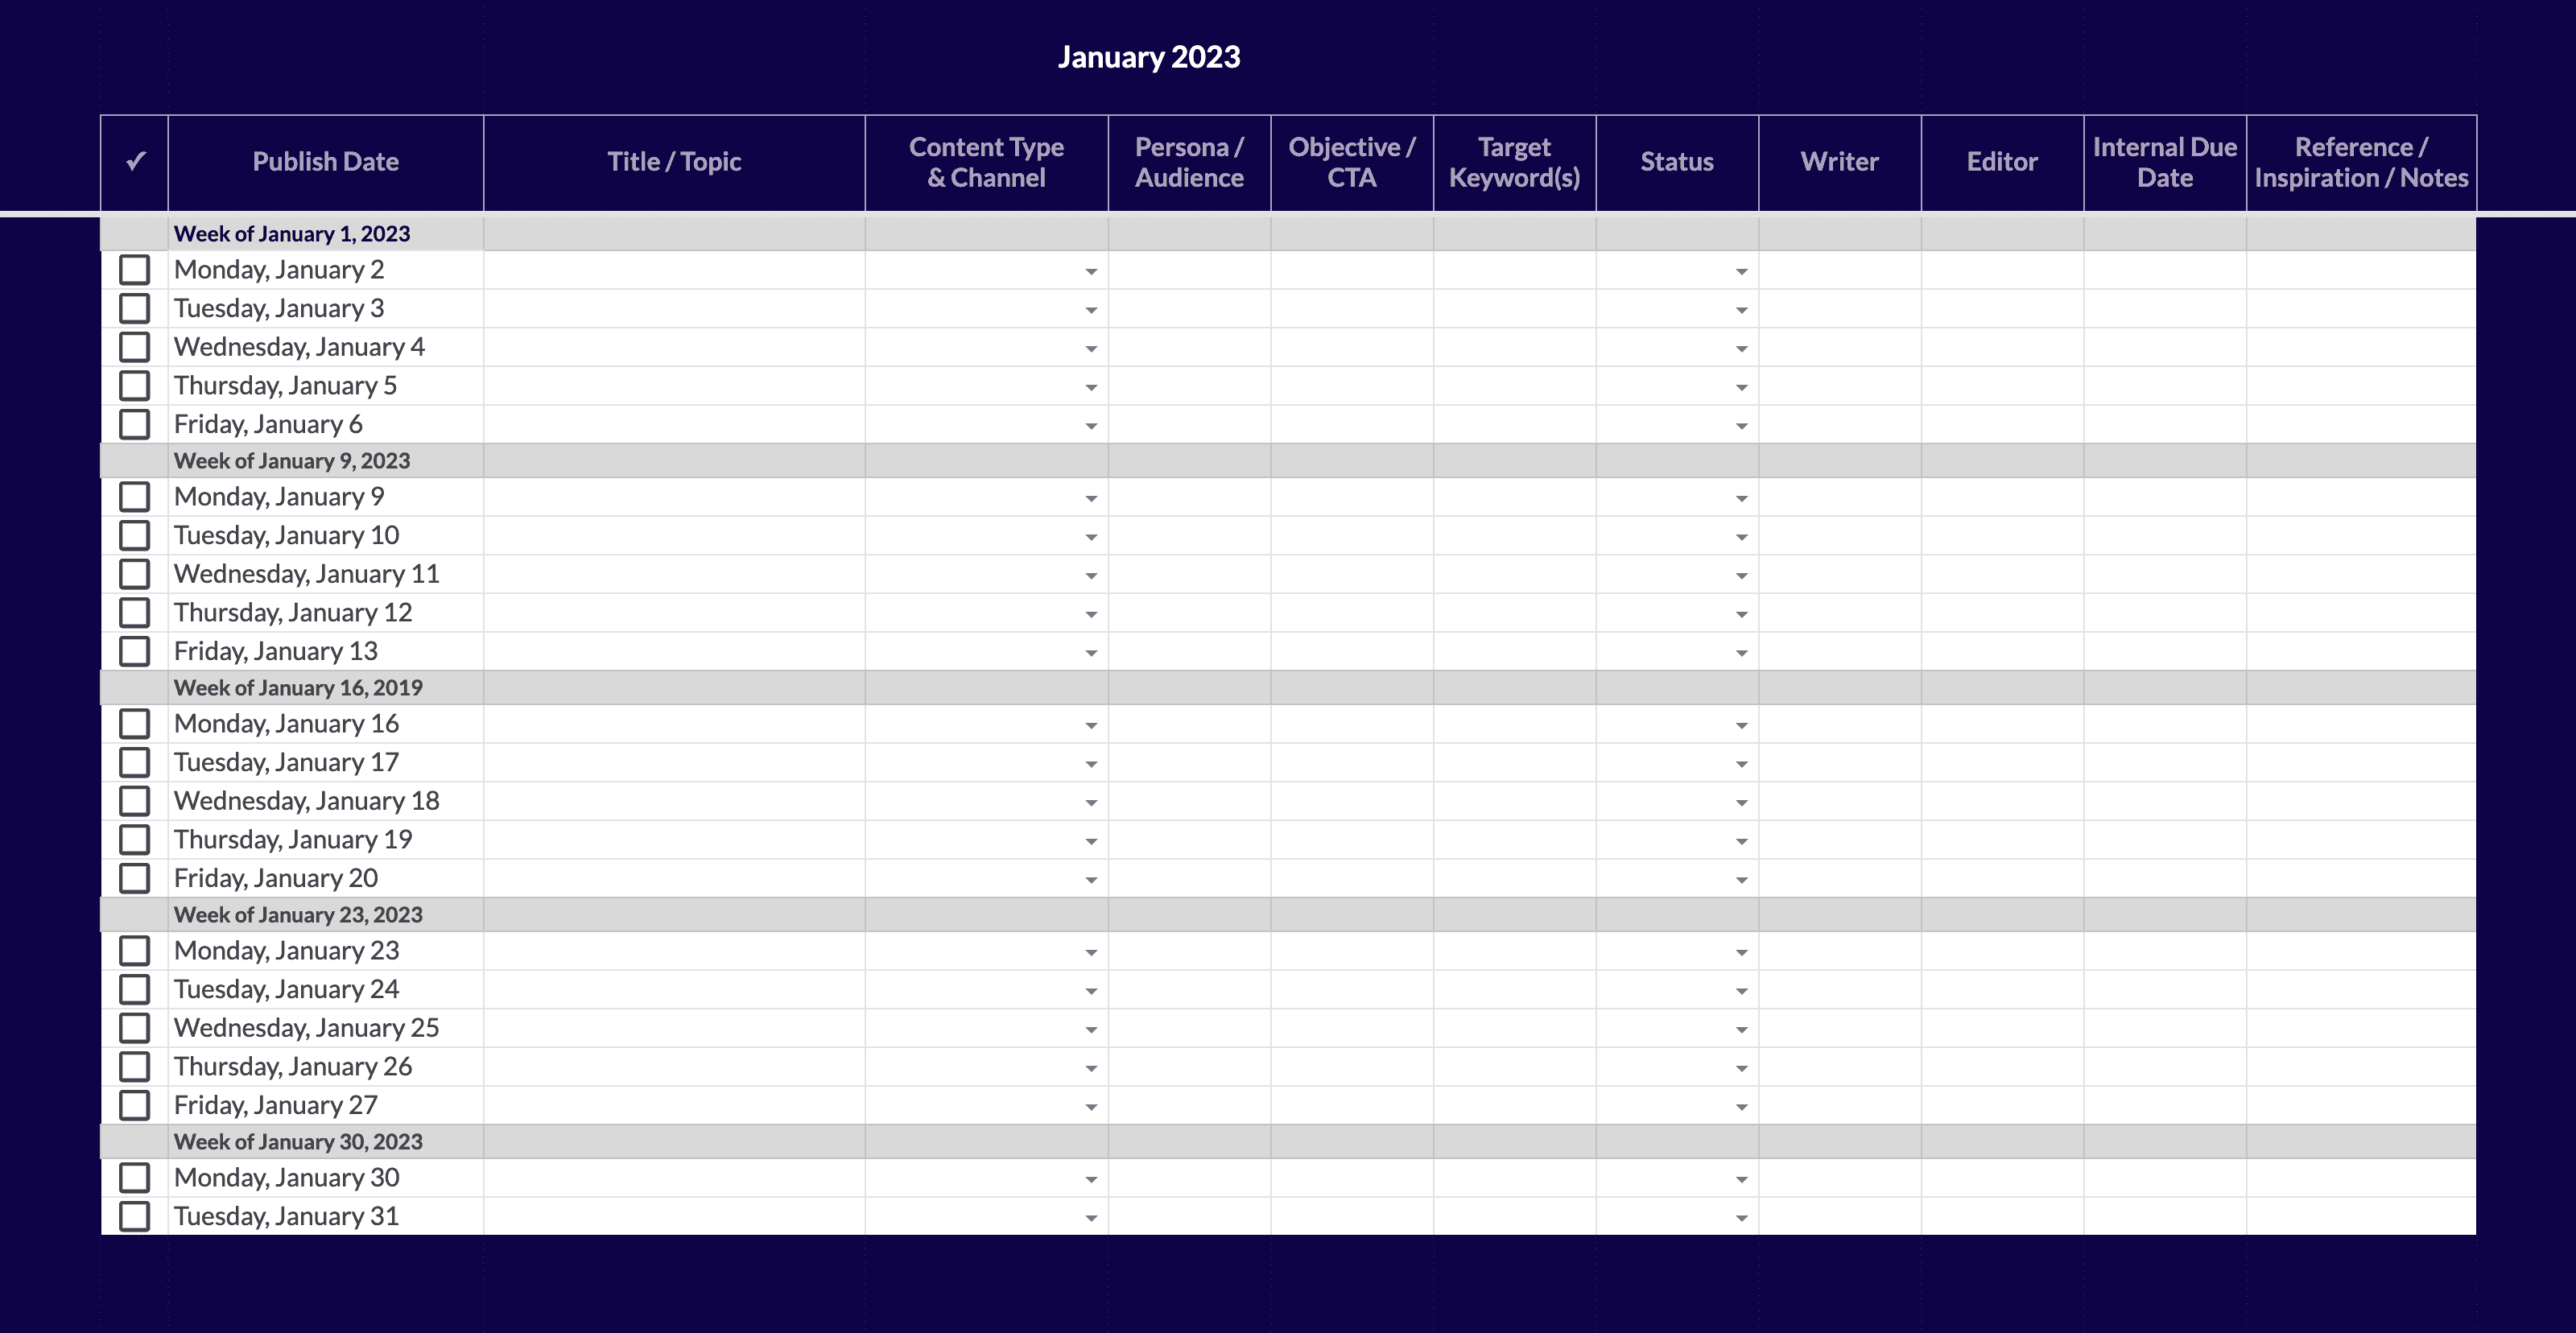Click the Internal Due Date header
Screen dimensions: 2576x1333
(x=2164, y=162)
